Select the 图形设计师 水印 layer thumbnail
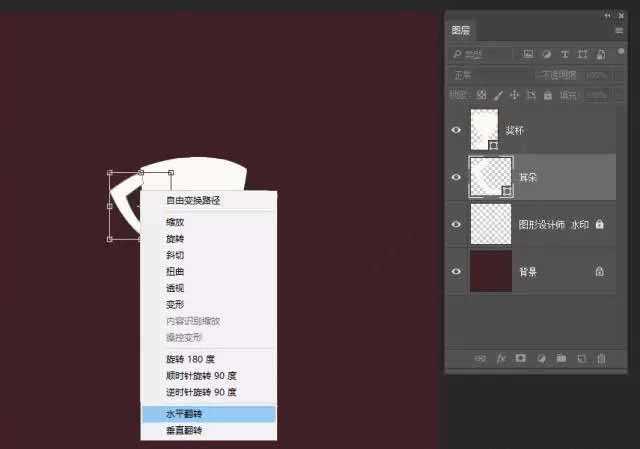Image resolution: width=640 pixels, height=449 pixels. coord(491,224)
